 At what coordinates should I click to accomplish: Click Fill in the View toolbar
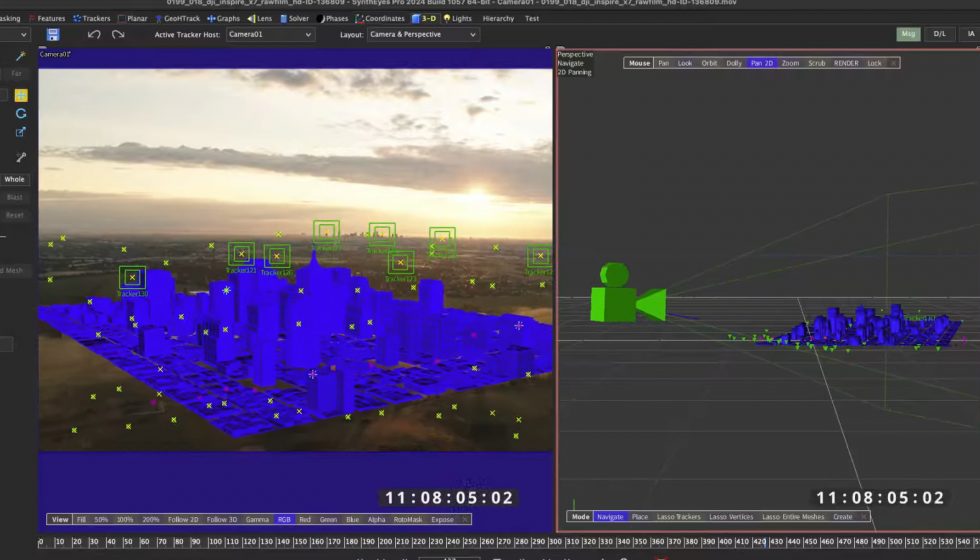81,519
